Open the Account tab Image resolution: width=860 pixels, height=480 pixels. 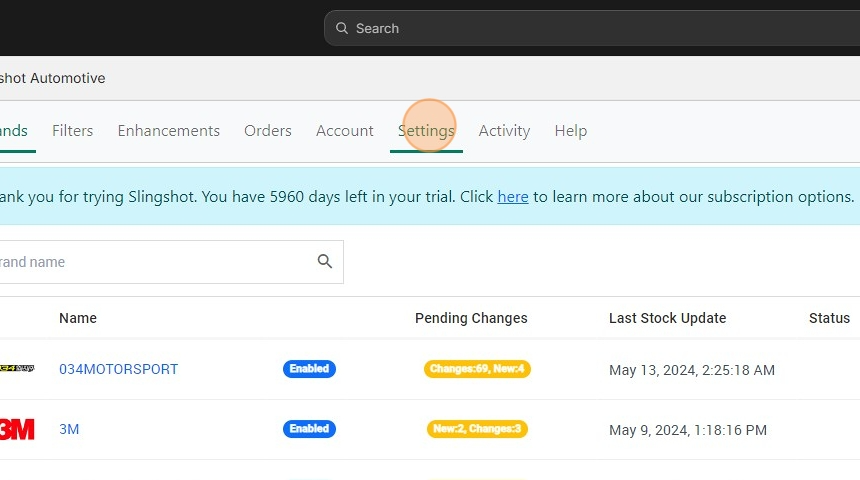344,131
